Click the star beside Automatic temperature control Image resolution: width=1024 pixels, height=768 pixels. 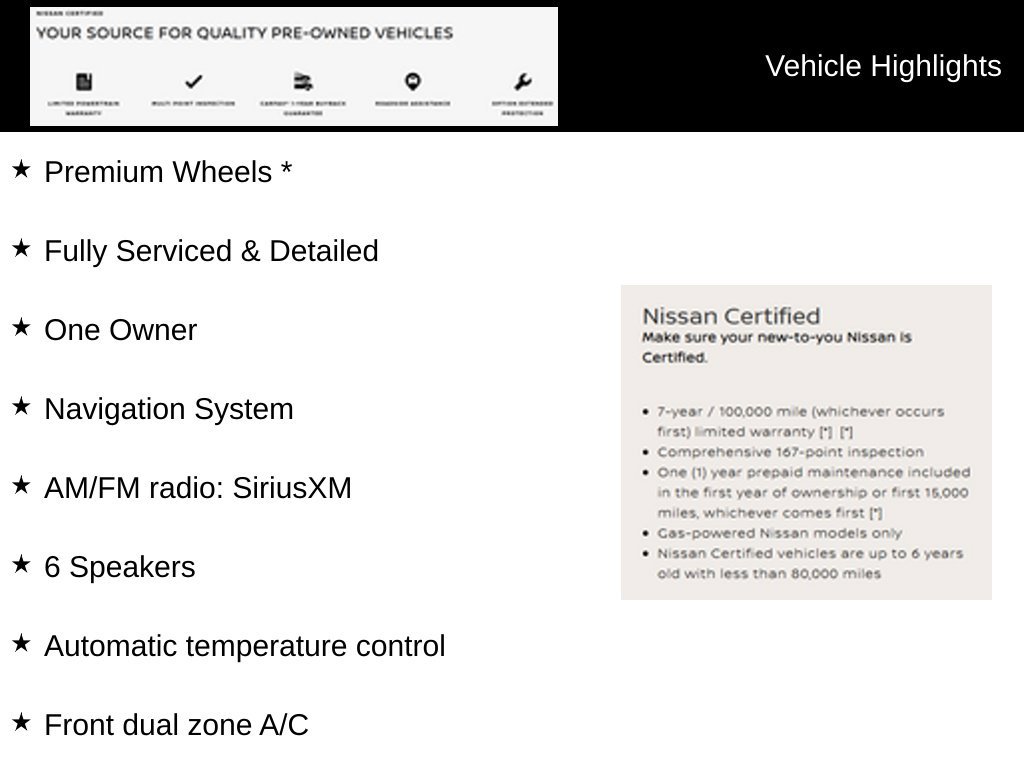[21, 643]
